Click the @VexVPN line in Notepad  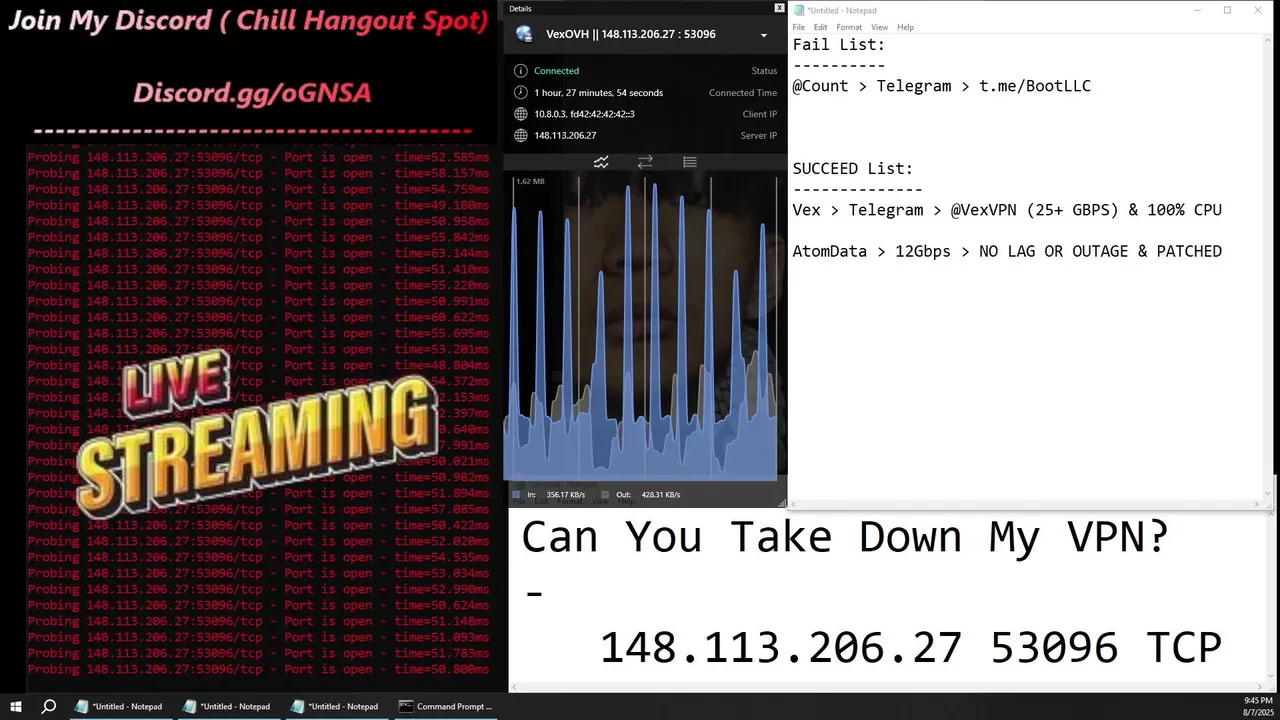(1007, 210)
